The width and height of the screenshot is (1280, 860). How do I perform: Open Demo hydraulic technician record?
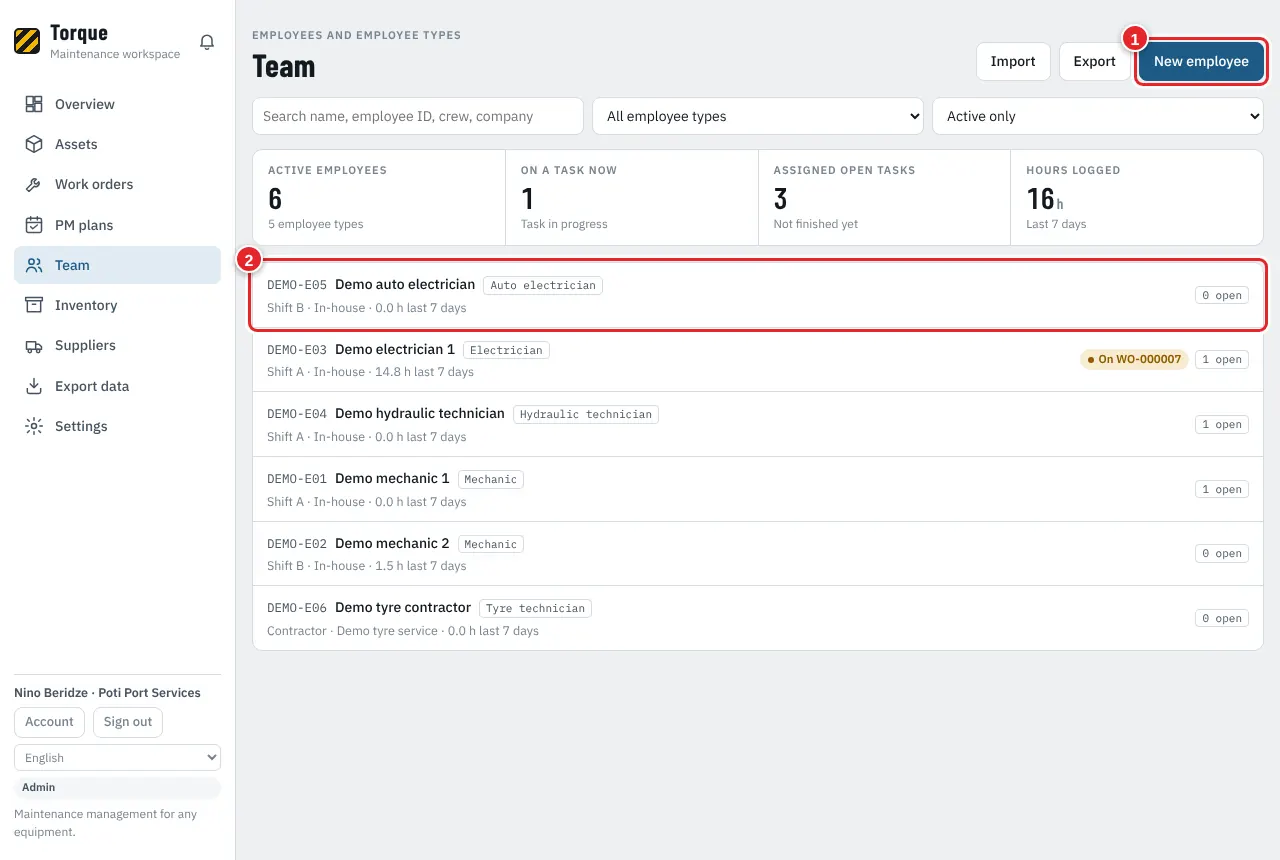coord(758,424)
